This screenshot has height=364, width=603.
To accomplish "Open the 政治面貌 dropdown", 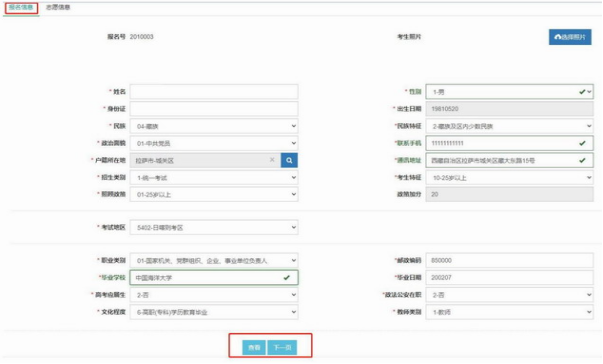I will pyautogui.click(x=214, y=143).
